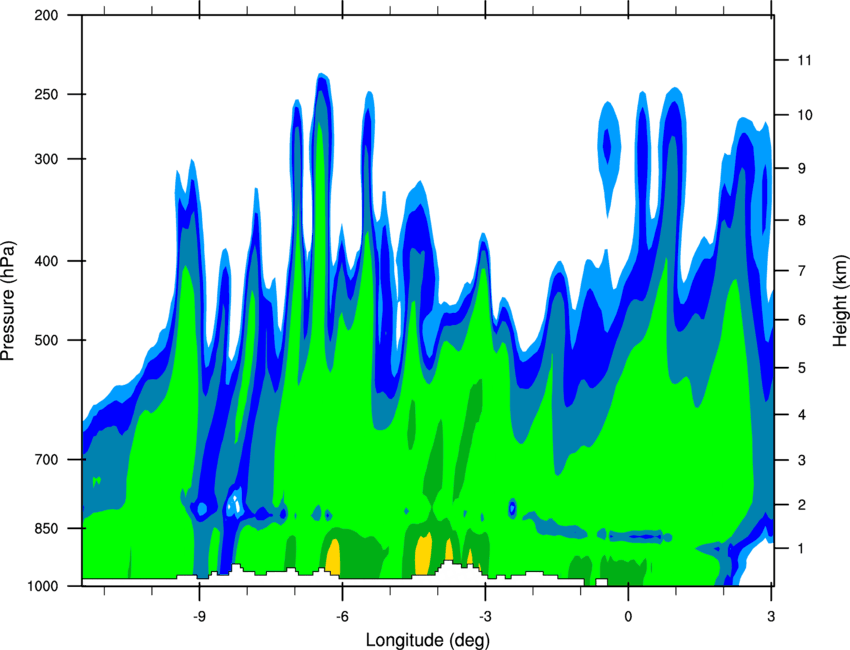Select the 200 pressure tick label
The height and width of the screenshot is (650, 850).
coord(46,15)
